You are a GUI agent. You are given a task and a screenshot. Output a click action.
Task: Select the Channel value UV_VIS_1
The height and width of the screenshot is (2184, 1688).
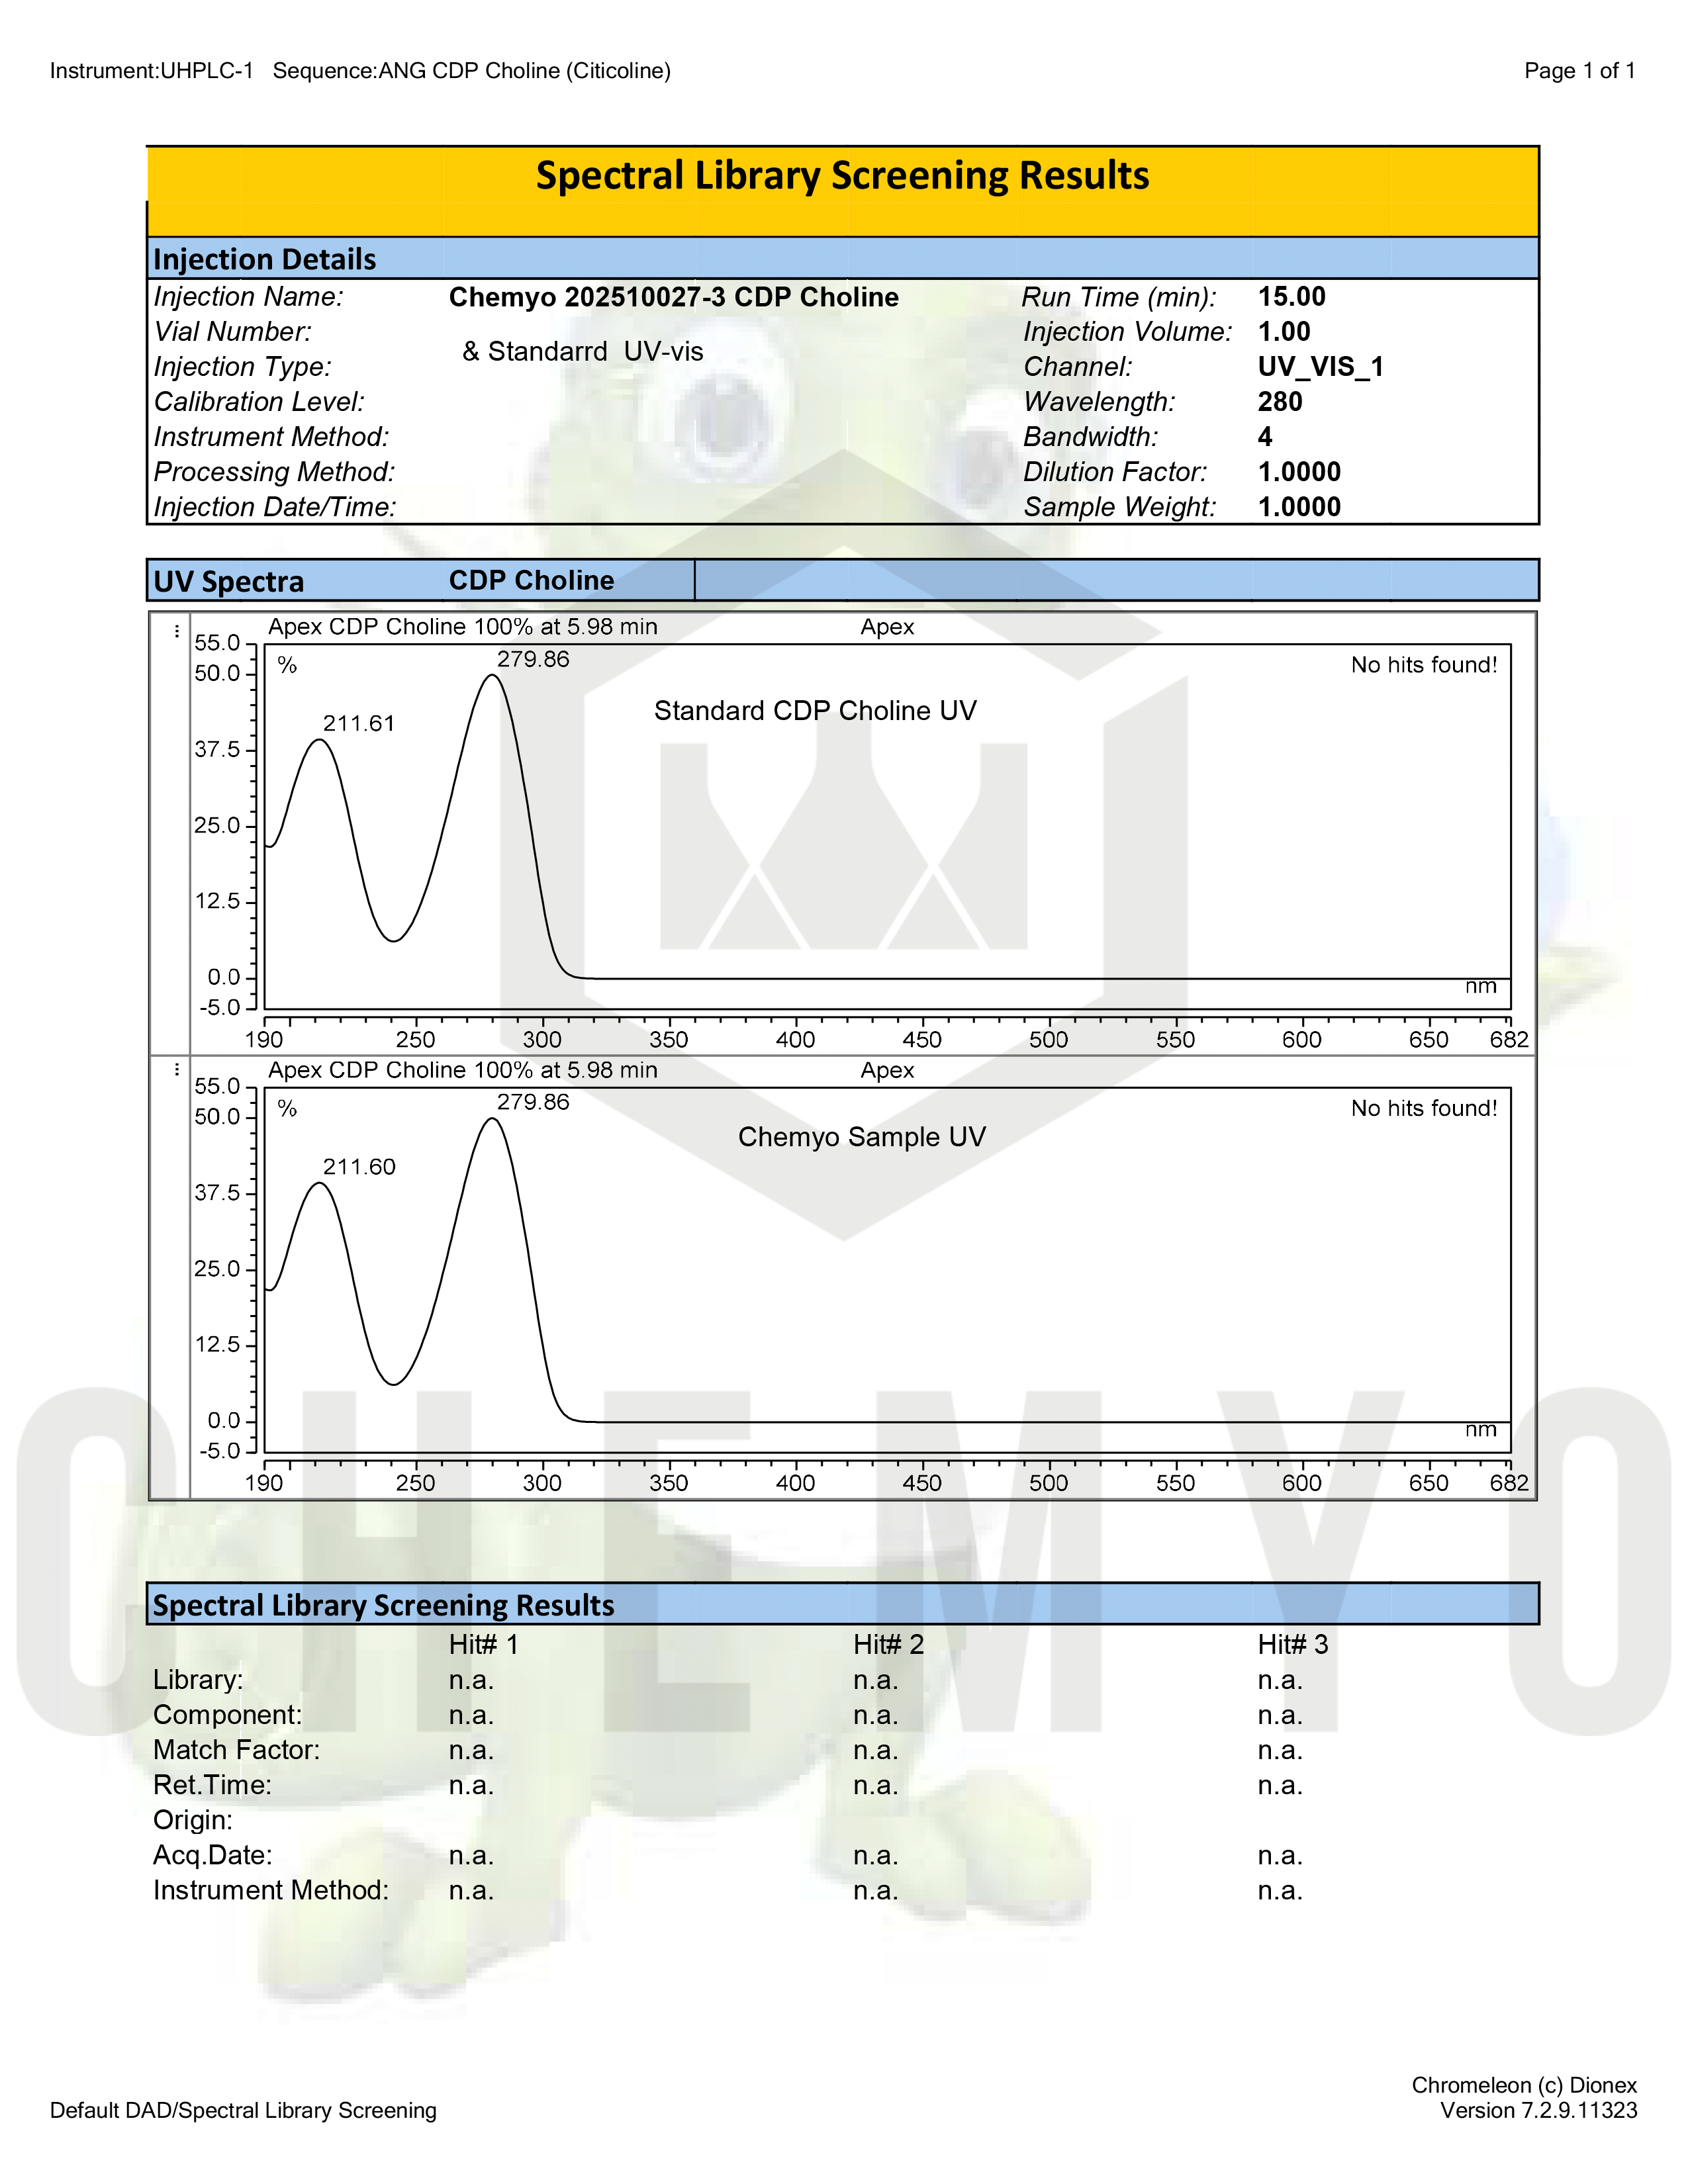1320,366
